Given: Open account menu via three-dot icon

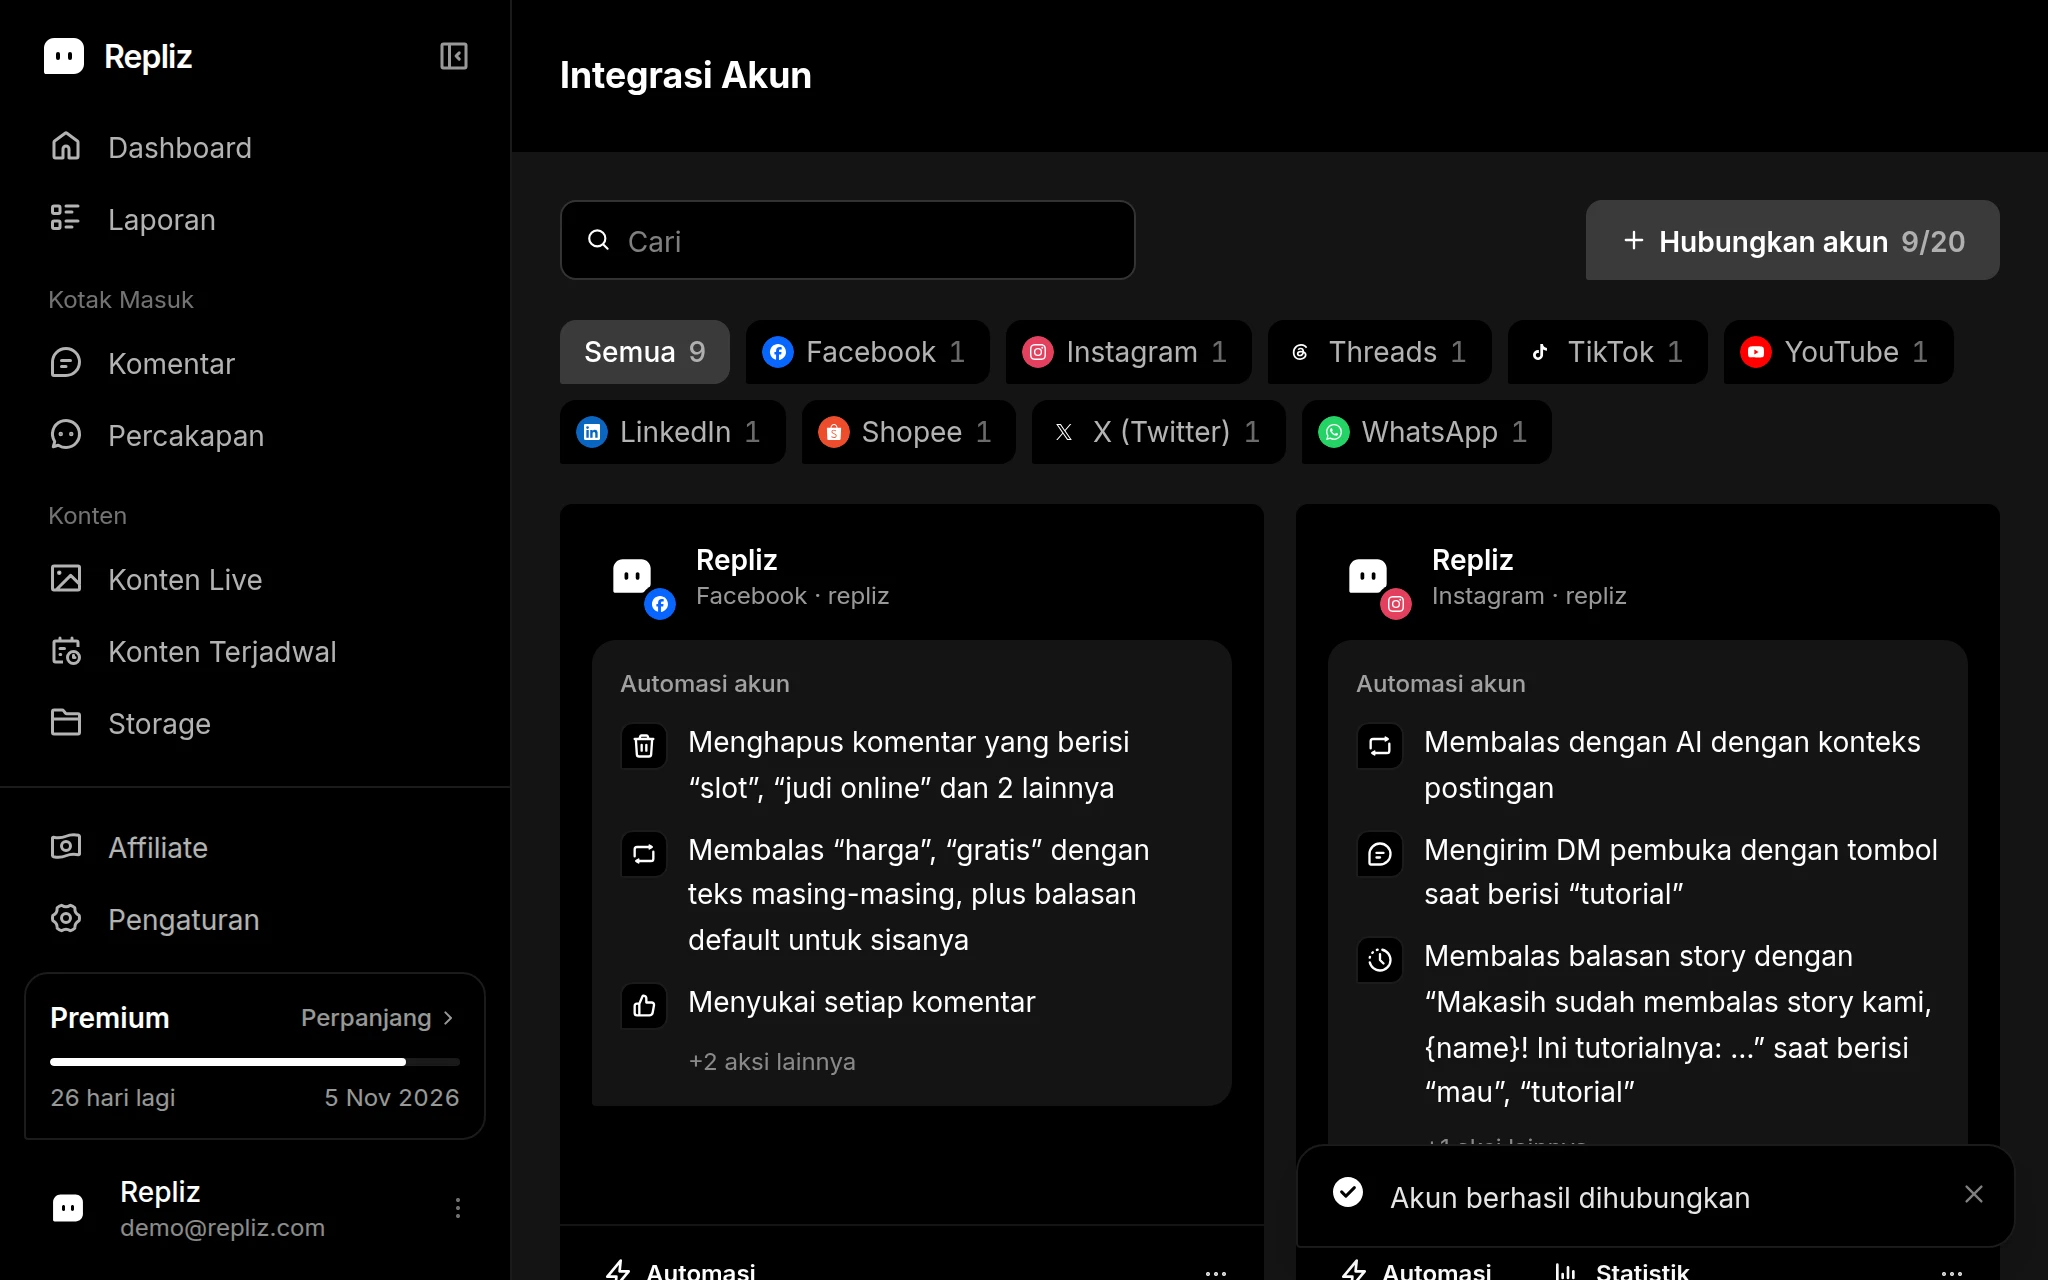Looking at the screenshot, I should pos(458,1208).
